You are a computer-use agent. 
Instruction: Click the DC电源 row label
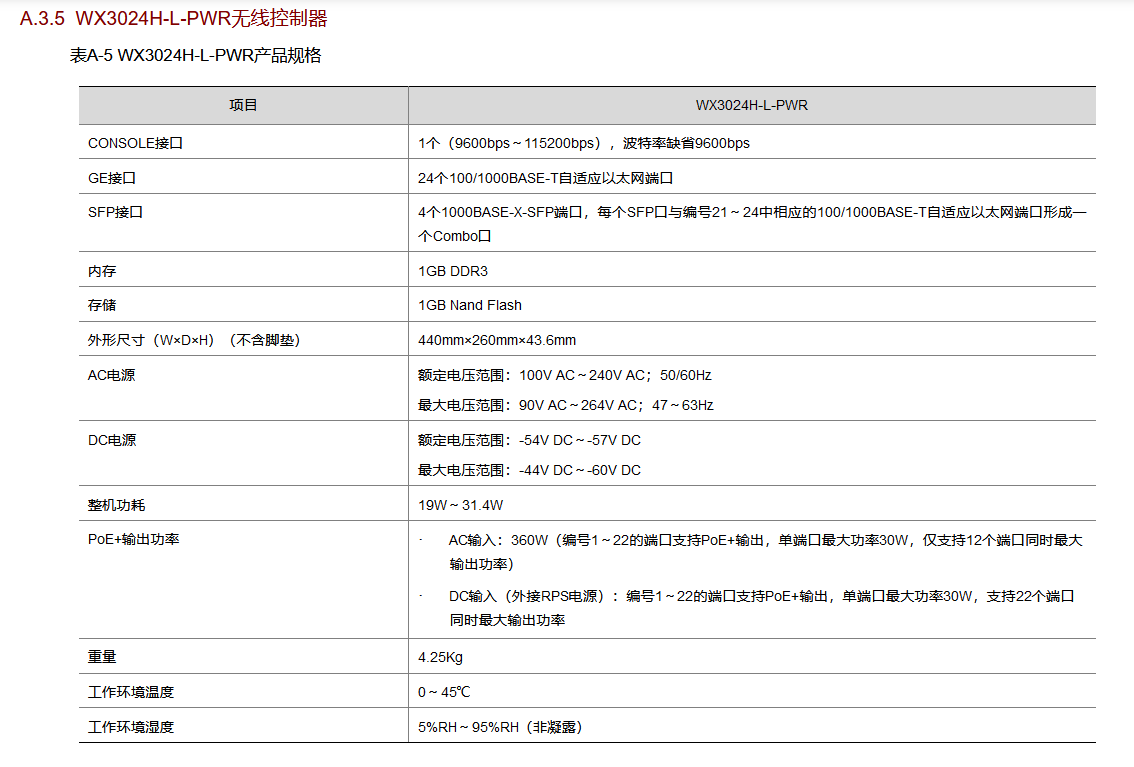[112, 440]
